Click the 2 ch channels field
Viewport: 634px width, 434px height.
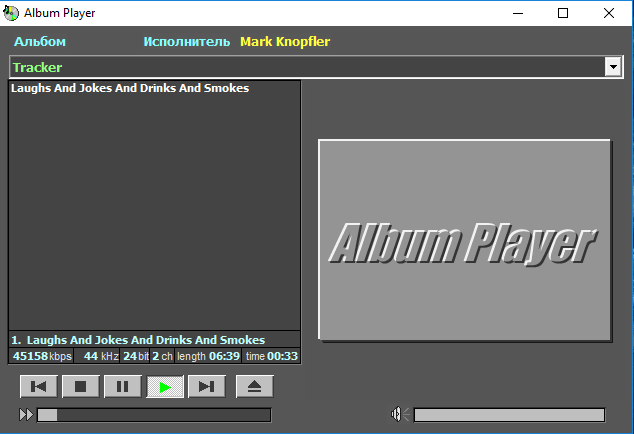[x=163, y=356]
